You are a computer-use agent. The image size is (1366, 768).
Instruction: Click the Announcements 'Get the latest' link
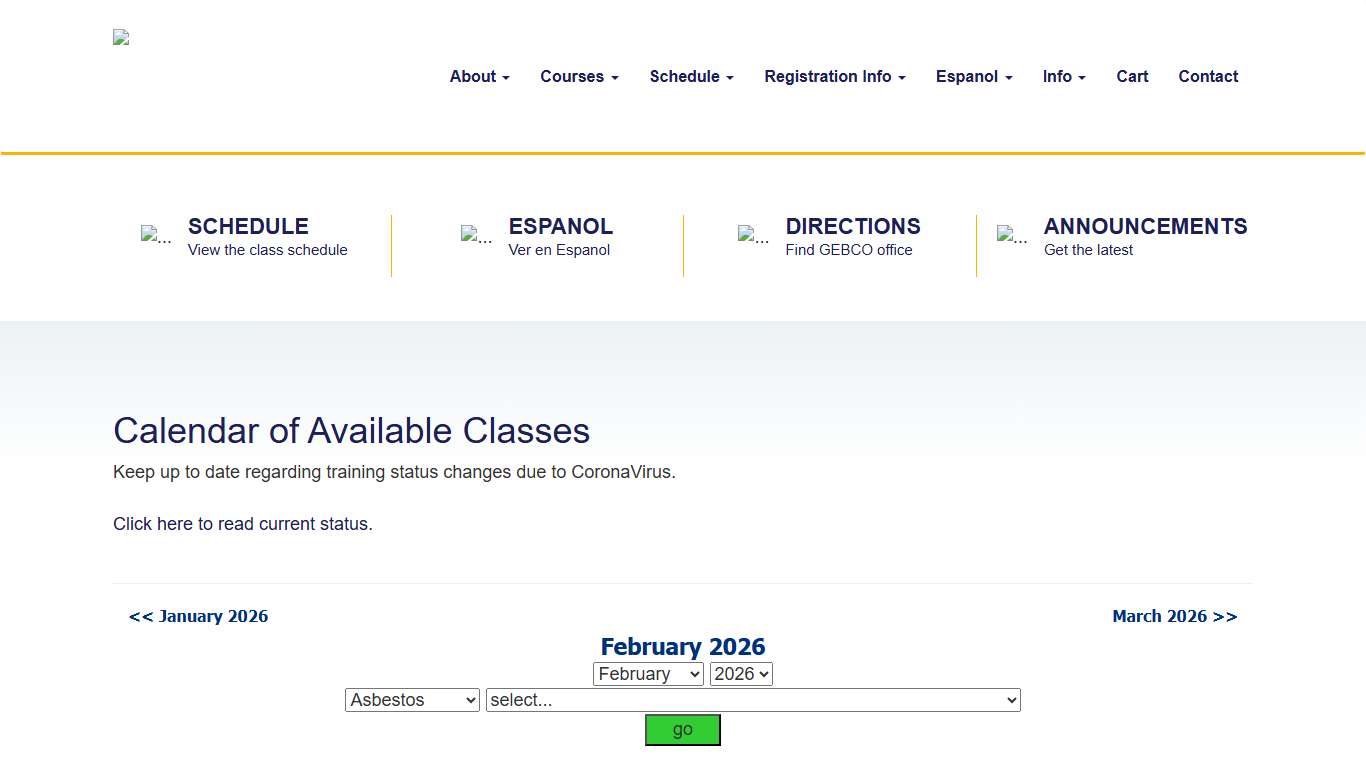tap(1088, 250)
